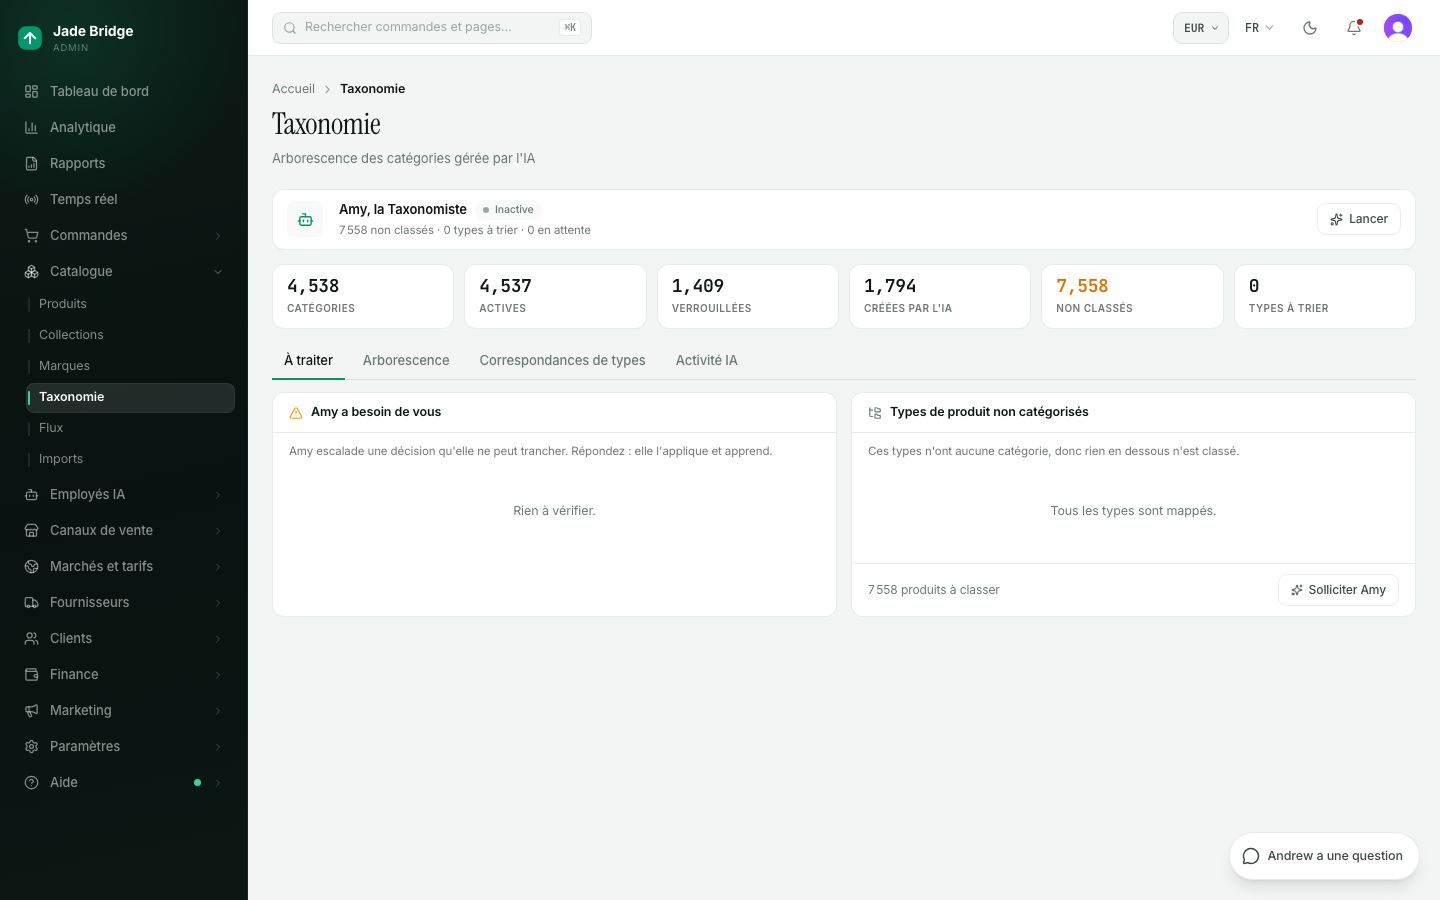Click the Clients people icon

pyautogui.click(x=31, y=638)
